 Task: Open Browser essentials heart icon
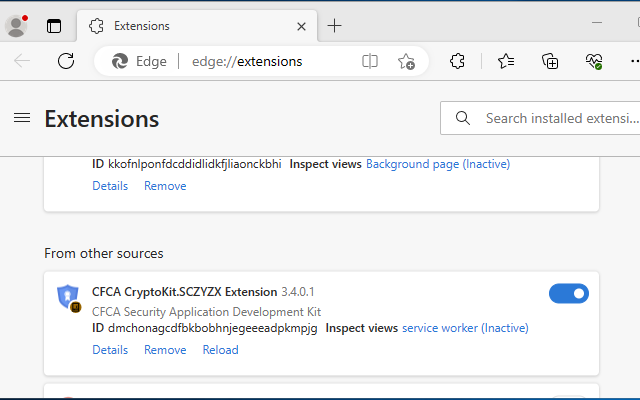point(594,61)
